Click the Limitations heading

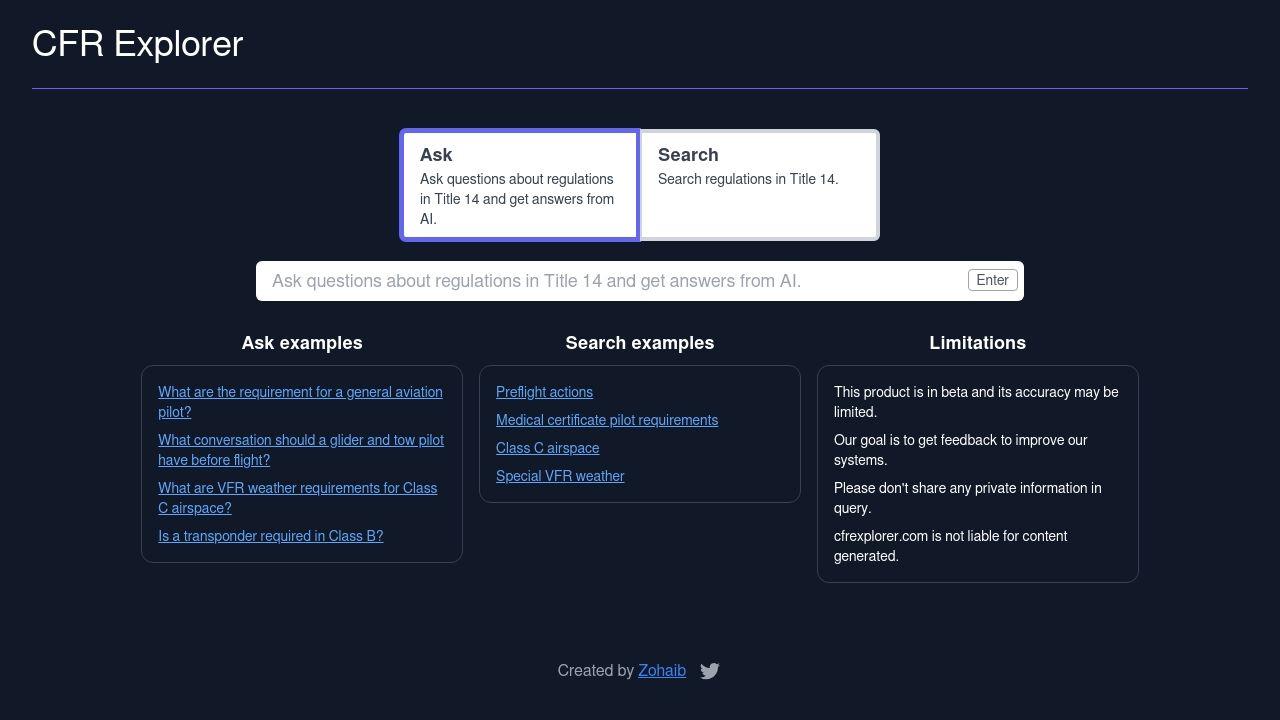pyautogui.click(x=977, y=343)
